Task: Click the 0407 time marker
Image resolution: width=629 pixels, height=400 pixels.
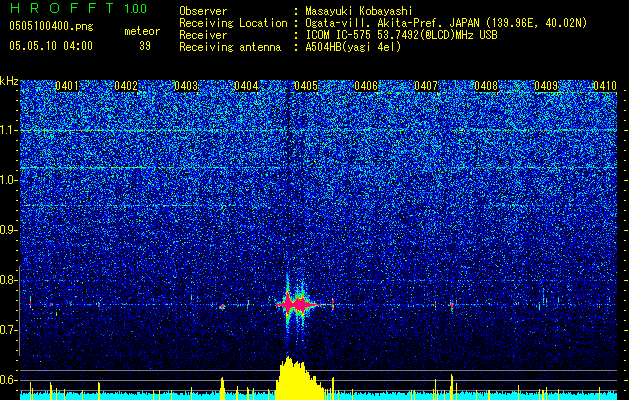Action: click(426, 86)
